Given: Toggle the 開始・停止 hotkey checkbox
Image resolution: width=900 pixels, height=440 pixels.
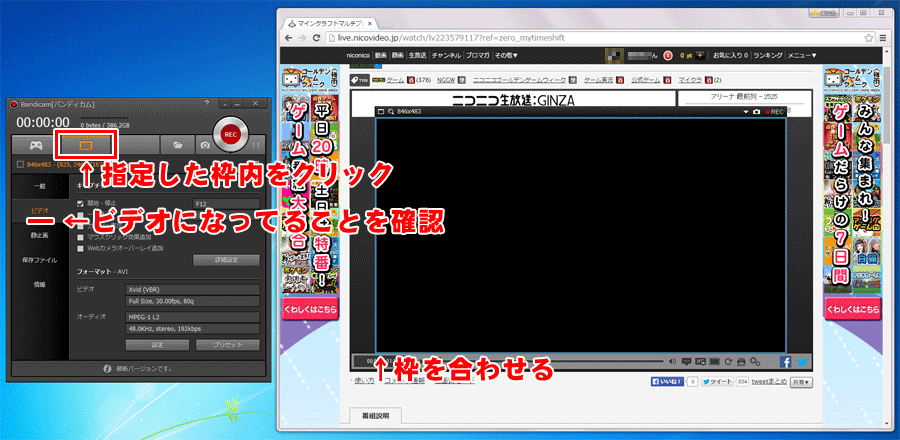Looking at the screenshot, I should [x=80, y=203].
